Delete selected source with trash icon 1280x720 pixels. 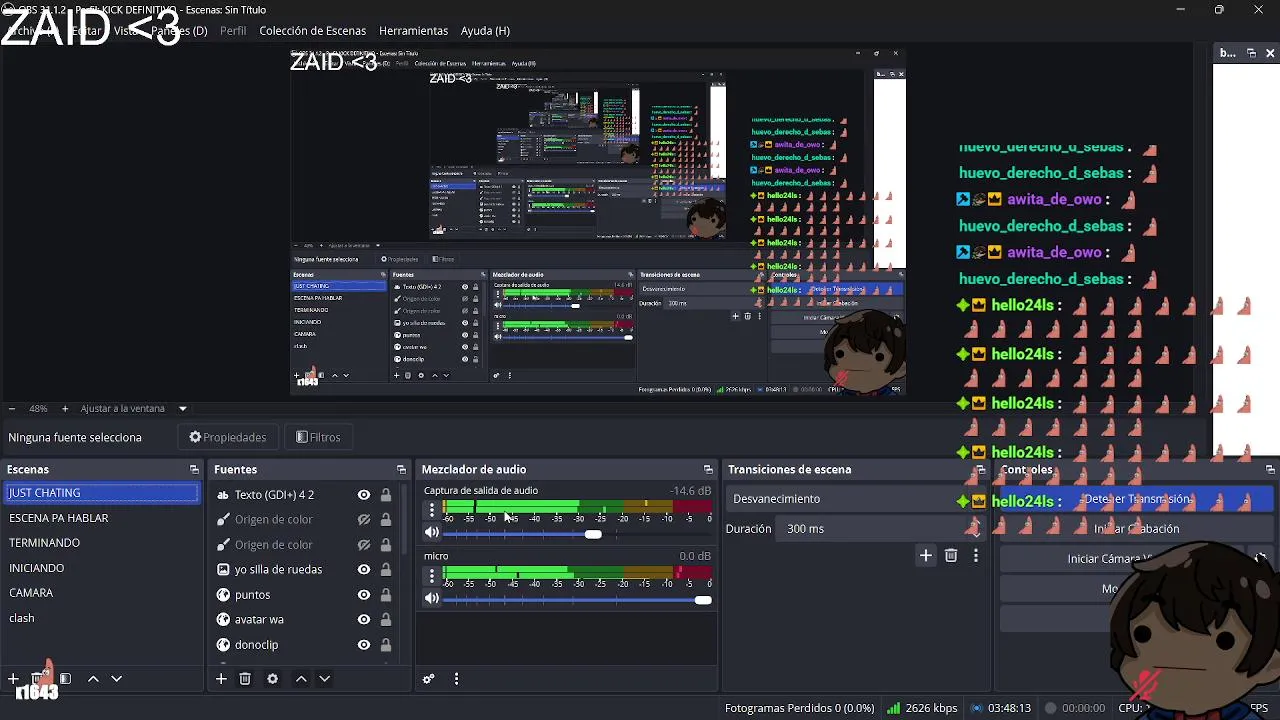click(245, 679)
